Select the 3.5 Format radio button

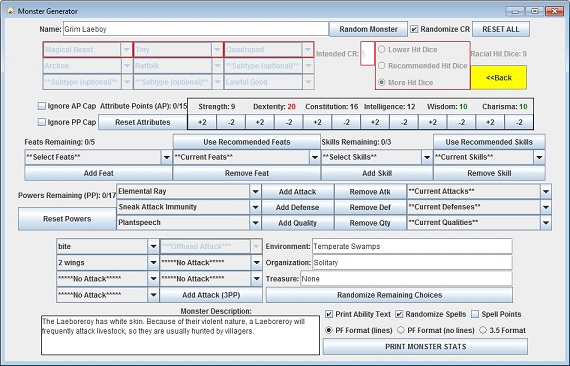[x=483, y=330]
